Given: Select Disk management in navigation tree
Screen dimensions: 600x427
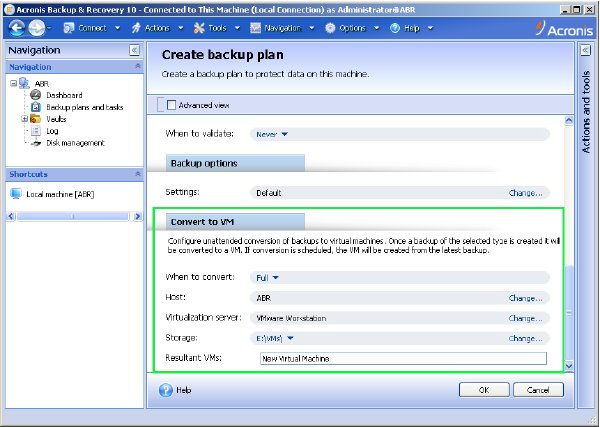Looking at the screenshot, I should point(75,143).
